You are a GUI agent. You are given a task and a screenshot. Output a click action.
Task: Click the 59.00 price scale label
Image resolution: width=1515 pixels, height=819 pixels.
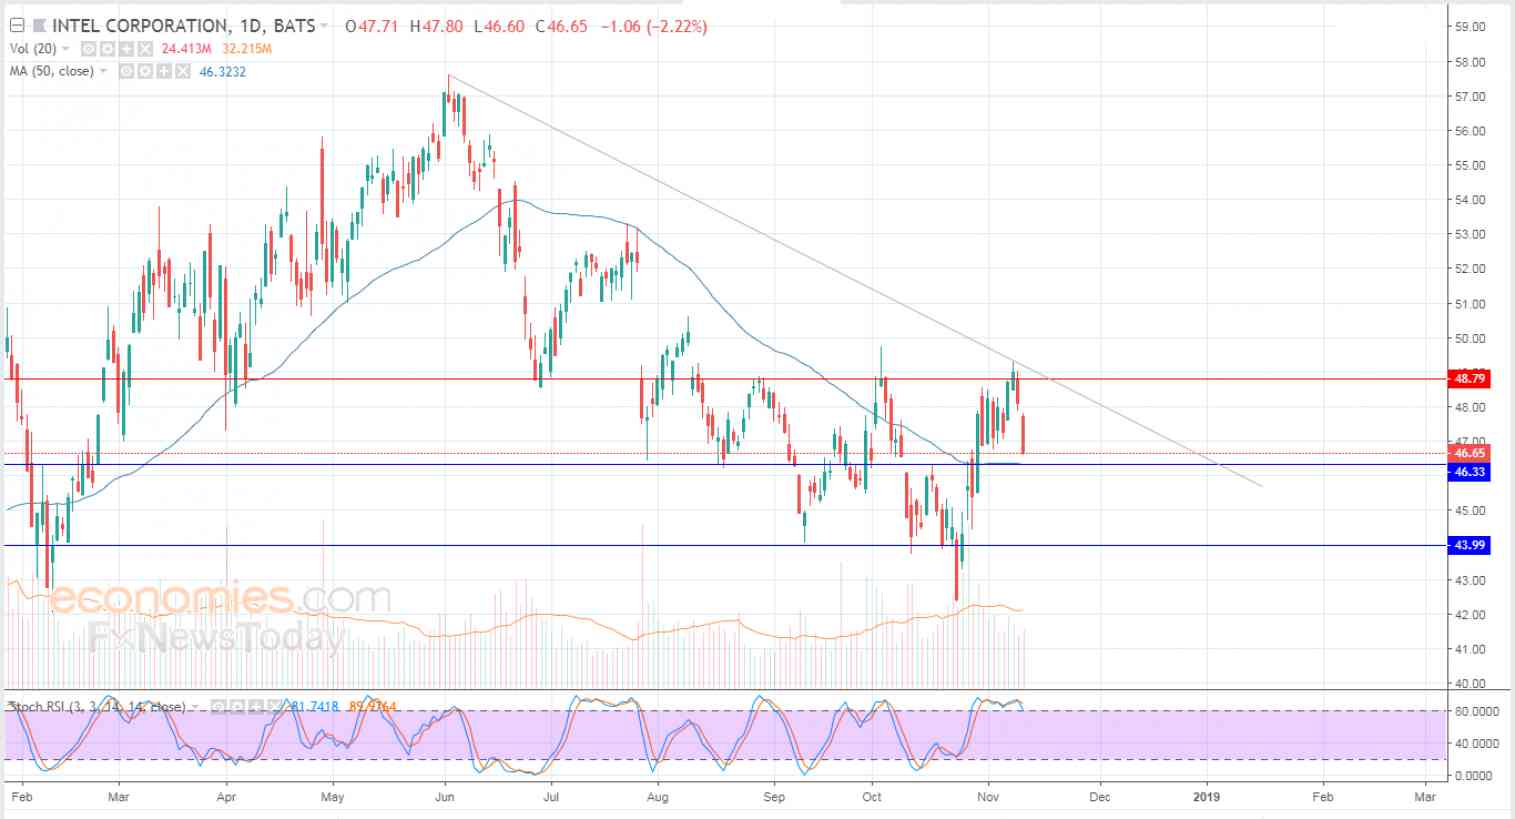click(1471, 27)
